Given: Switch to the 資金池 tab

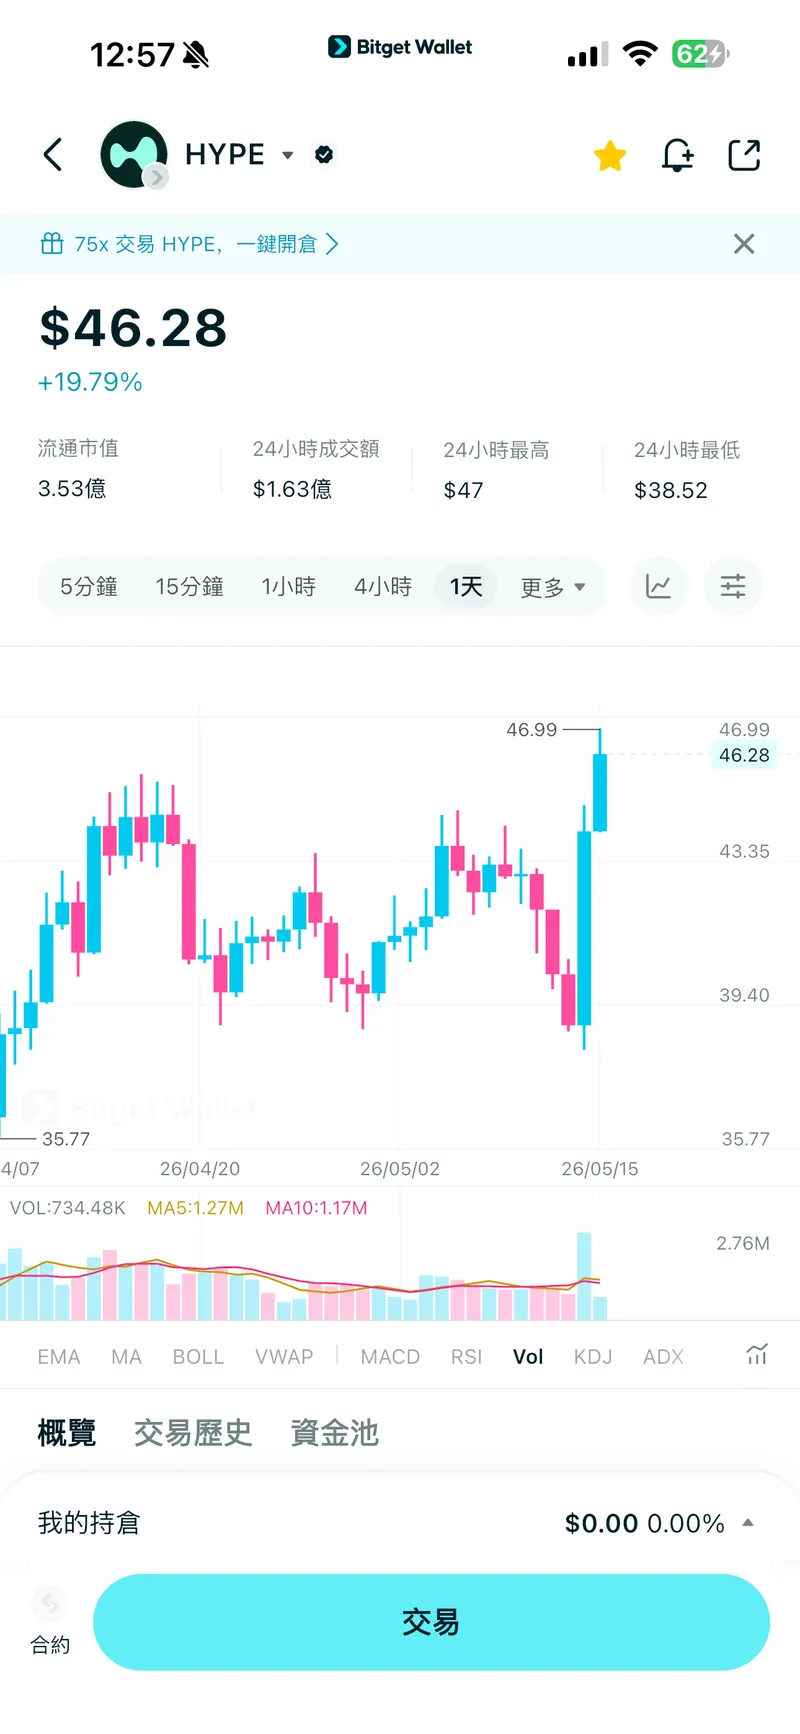Looking at the screenshot, I should 335,1433.
